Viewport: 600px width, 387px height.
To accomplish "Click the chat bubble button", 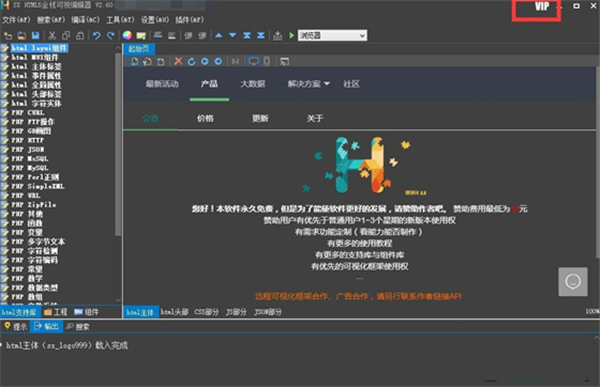I will [573, 282].
